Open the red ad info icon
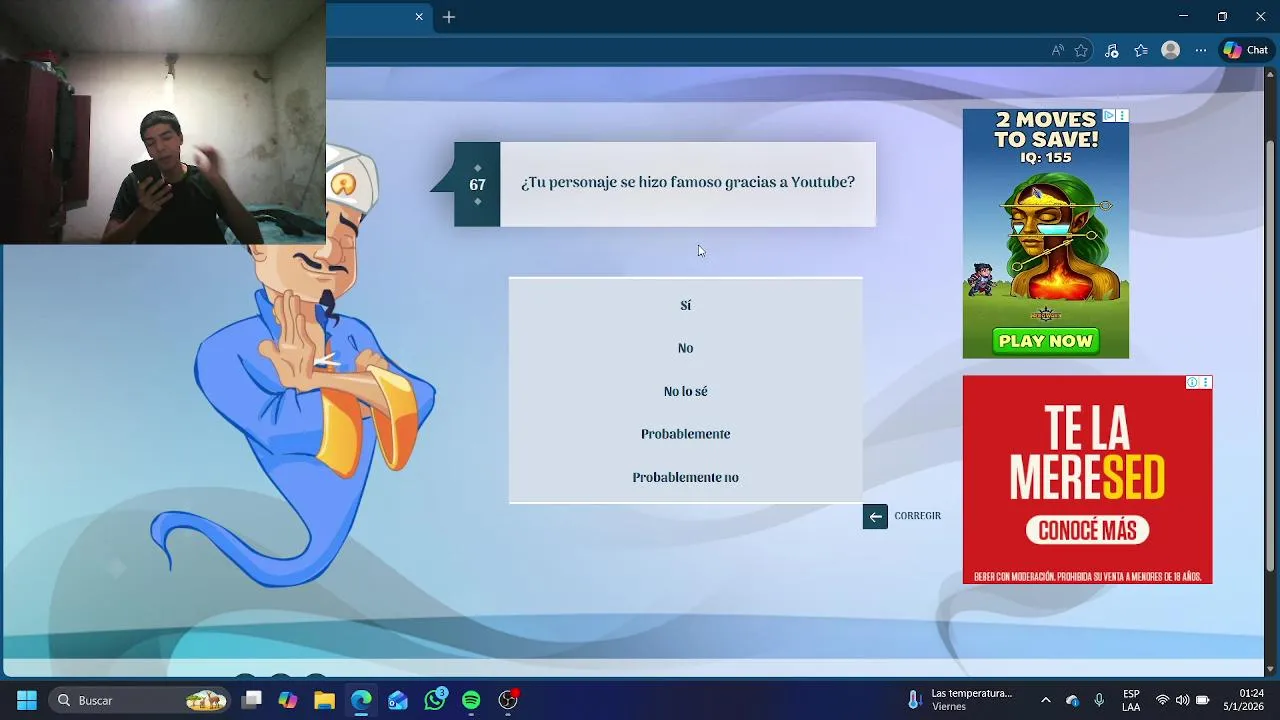The width and height of the screenshot is (1280, 720). click(1192, 382)
